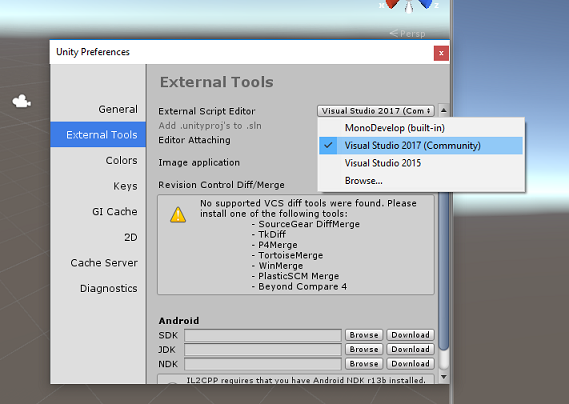
Task: Download the Android NDK
Action: tap(410, 364)
